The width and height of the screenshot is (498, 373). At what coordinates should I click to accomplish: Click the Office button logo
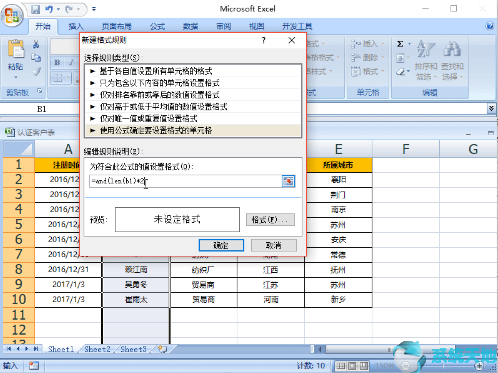[x=12, y=15]
